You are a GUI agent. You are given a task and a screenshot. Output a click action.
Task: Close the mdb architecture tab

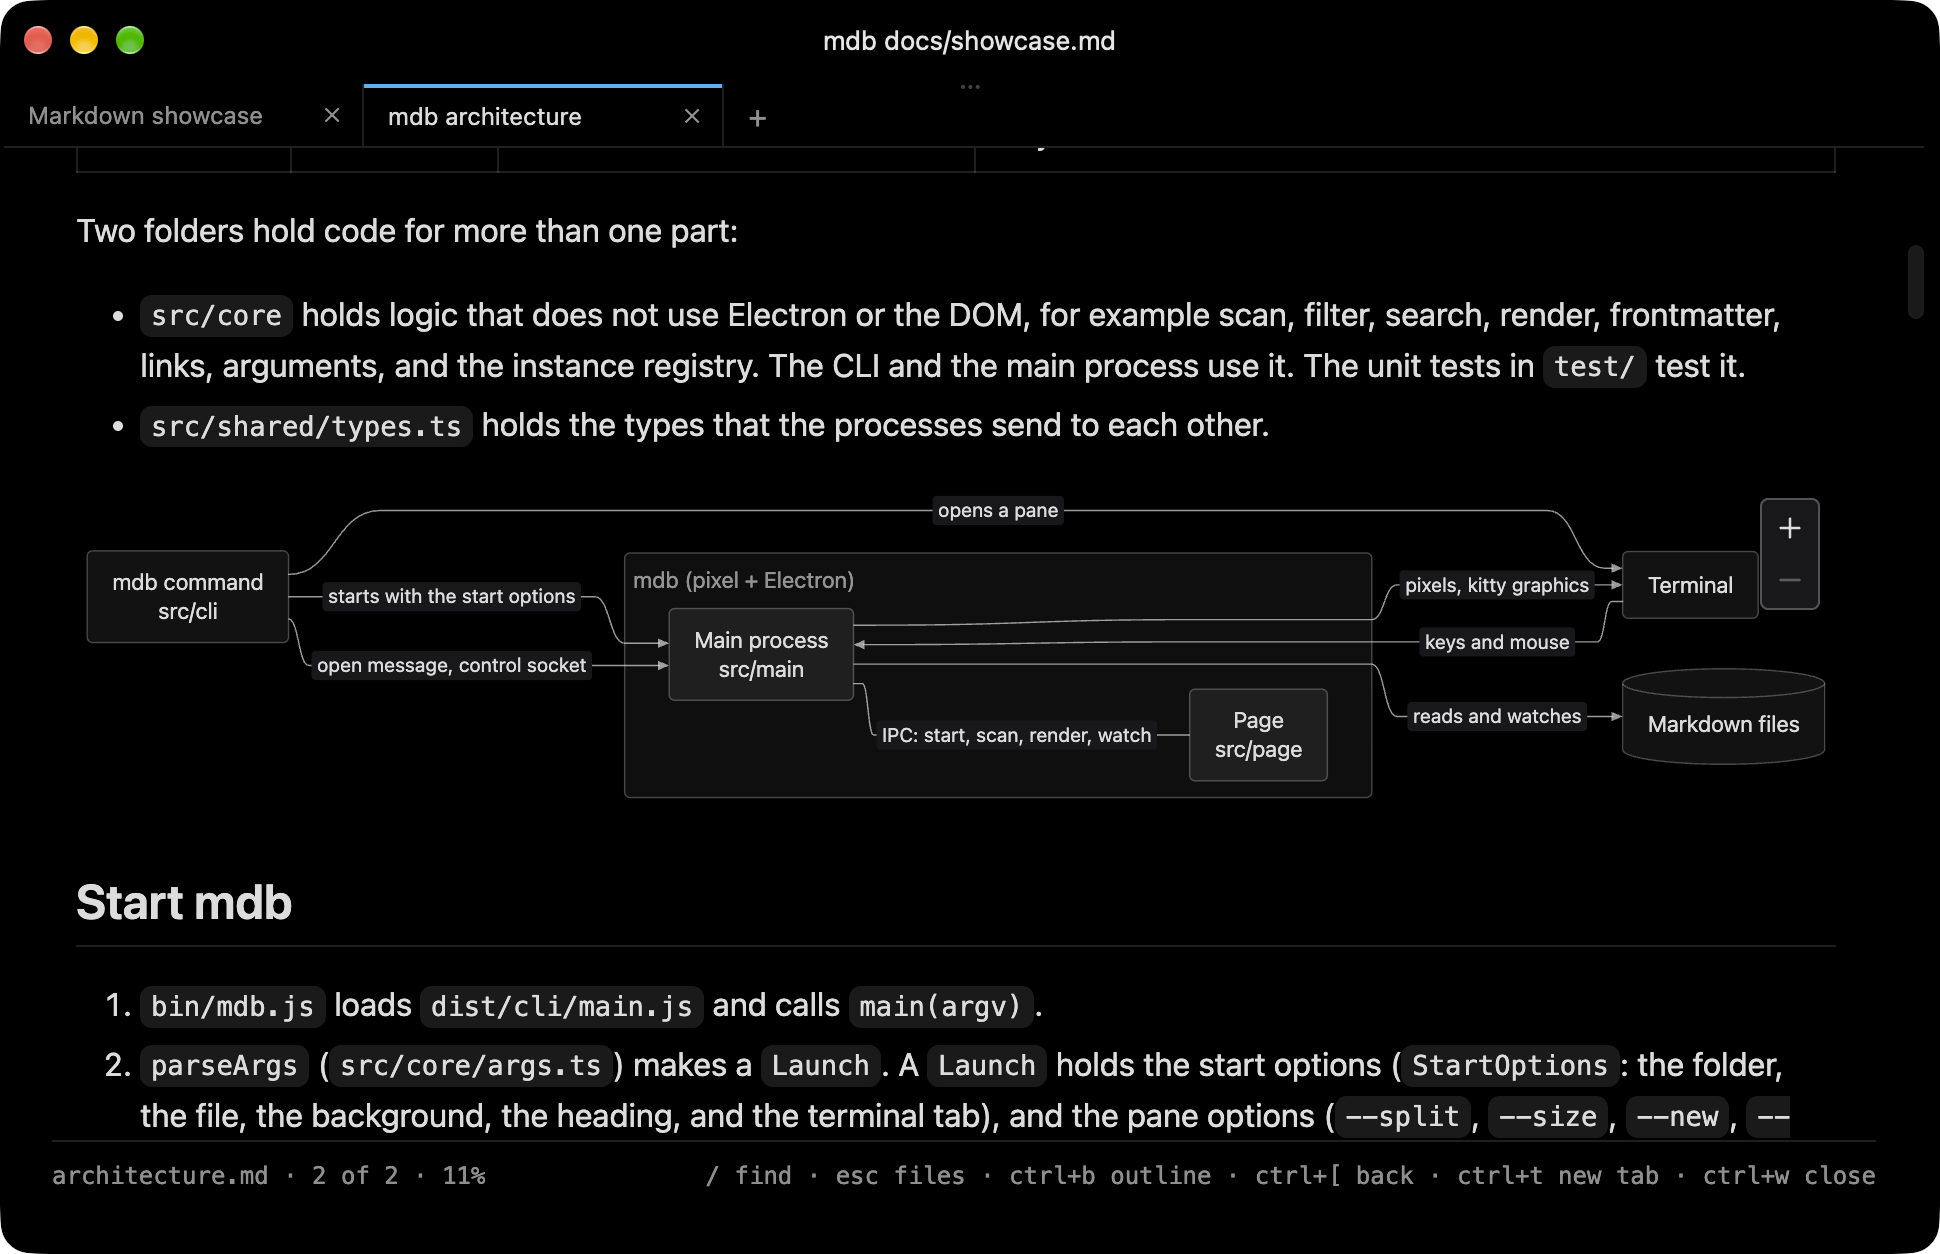(x=691, y=117)
